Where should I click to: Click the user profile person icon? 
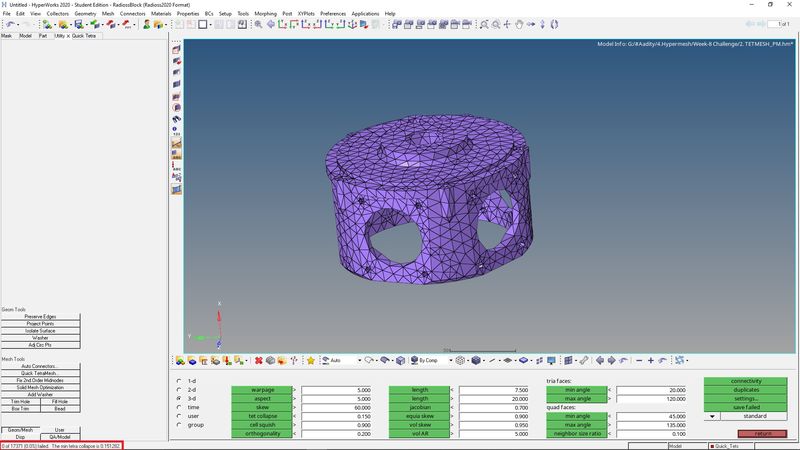click(146, 24)
